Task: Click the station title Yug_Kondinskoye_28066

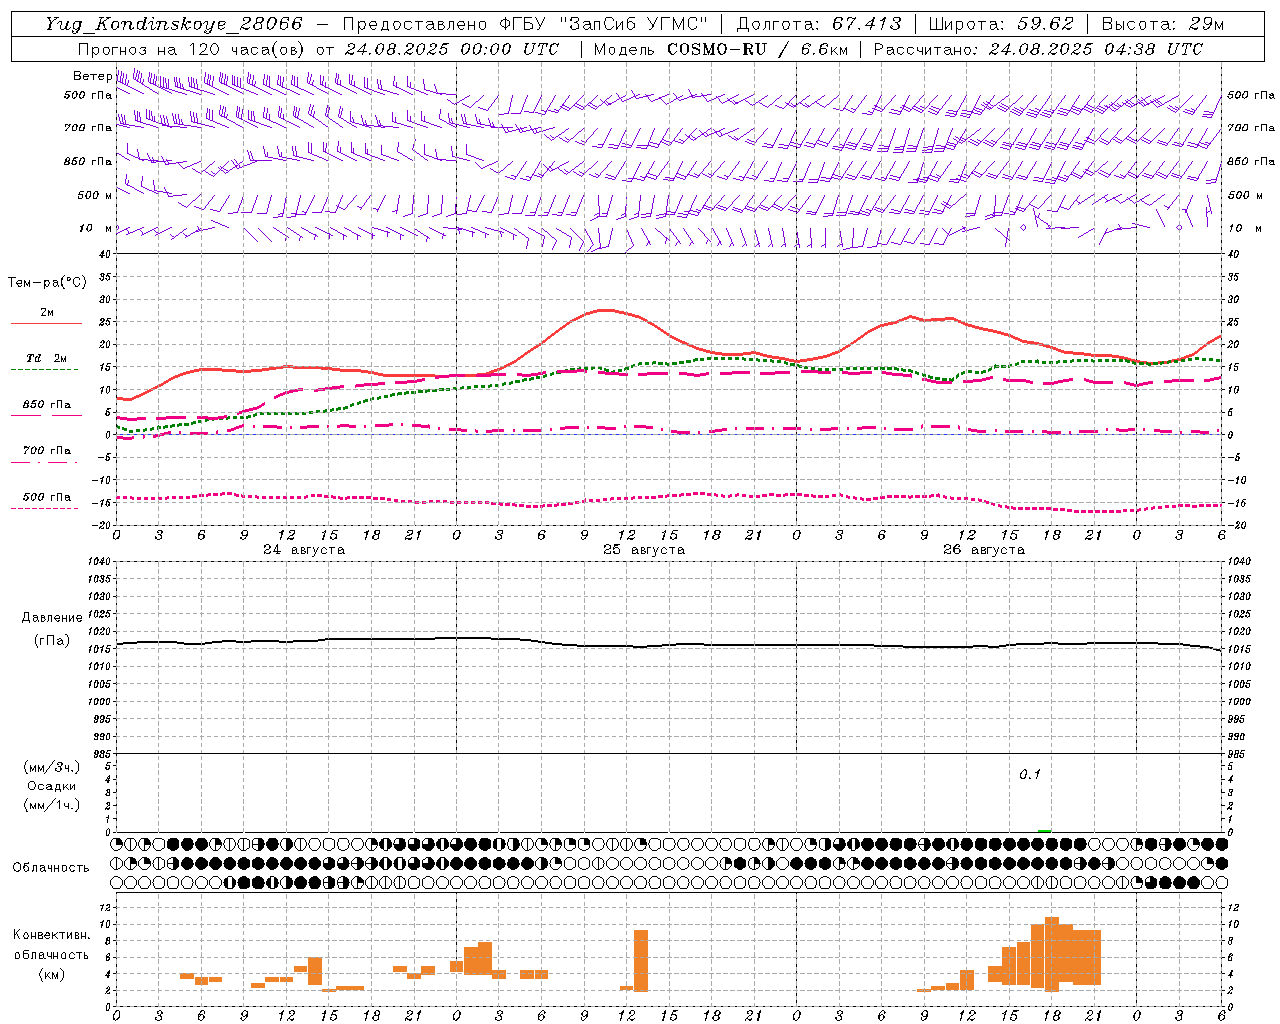Action: click(x=174, y=23)
